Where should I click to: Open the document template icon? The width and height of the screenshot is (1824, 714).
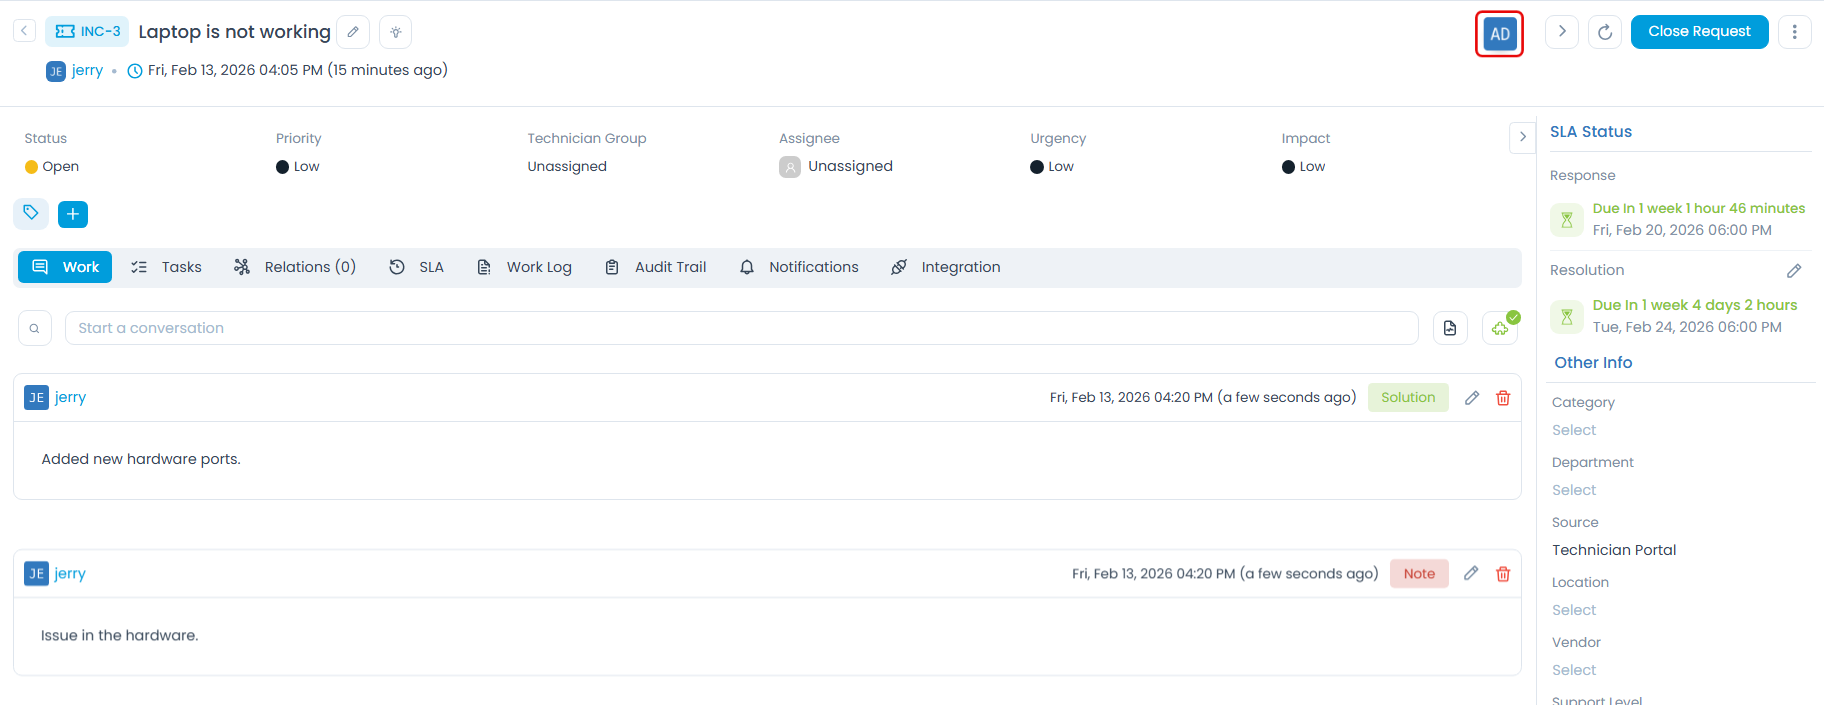pos(1450,328)
